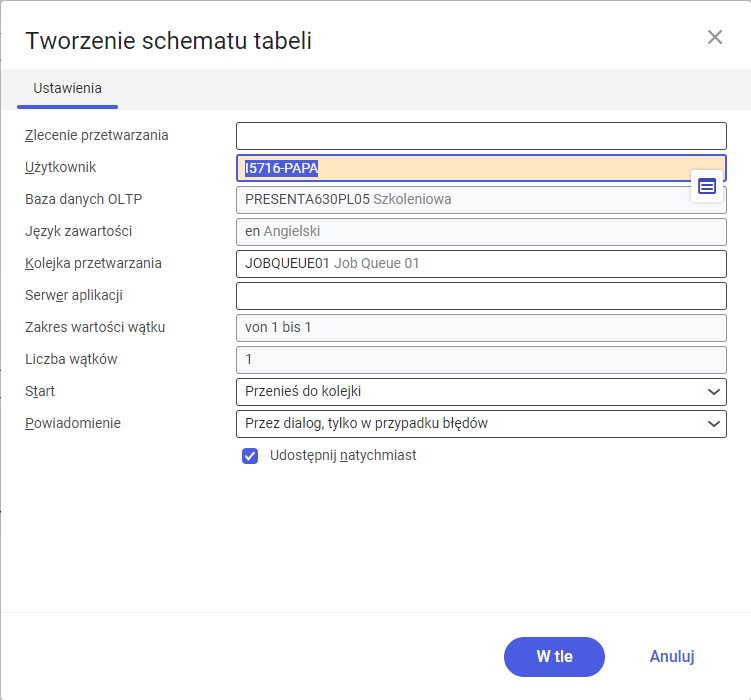
Task: Click the Język zawartości field
Action: pyautogui.click(x=481, y=232)
